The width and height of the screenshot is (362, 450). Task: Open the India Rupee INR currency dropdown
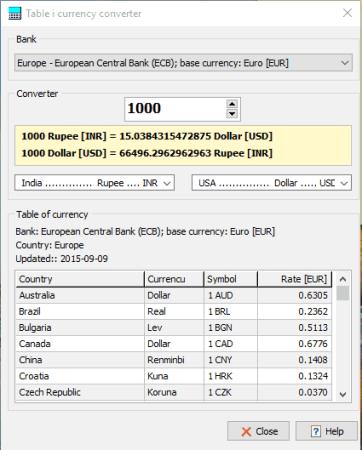pos(94,183)
